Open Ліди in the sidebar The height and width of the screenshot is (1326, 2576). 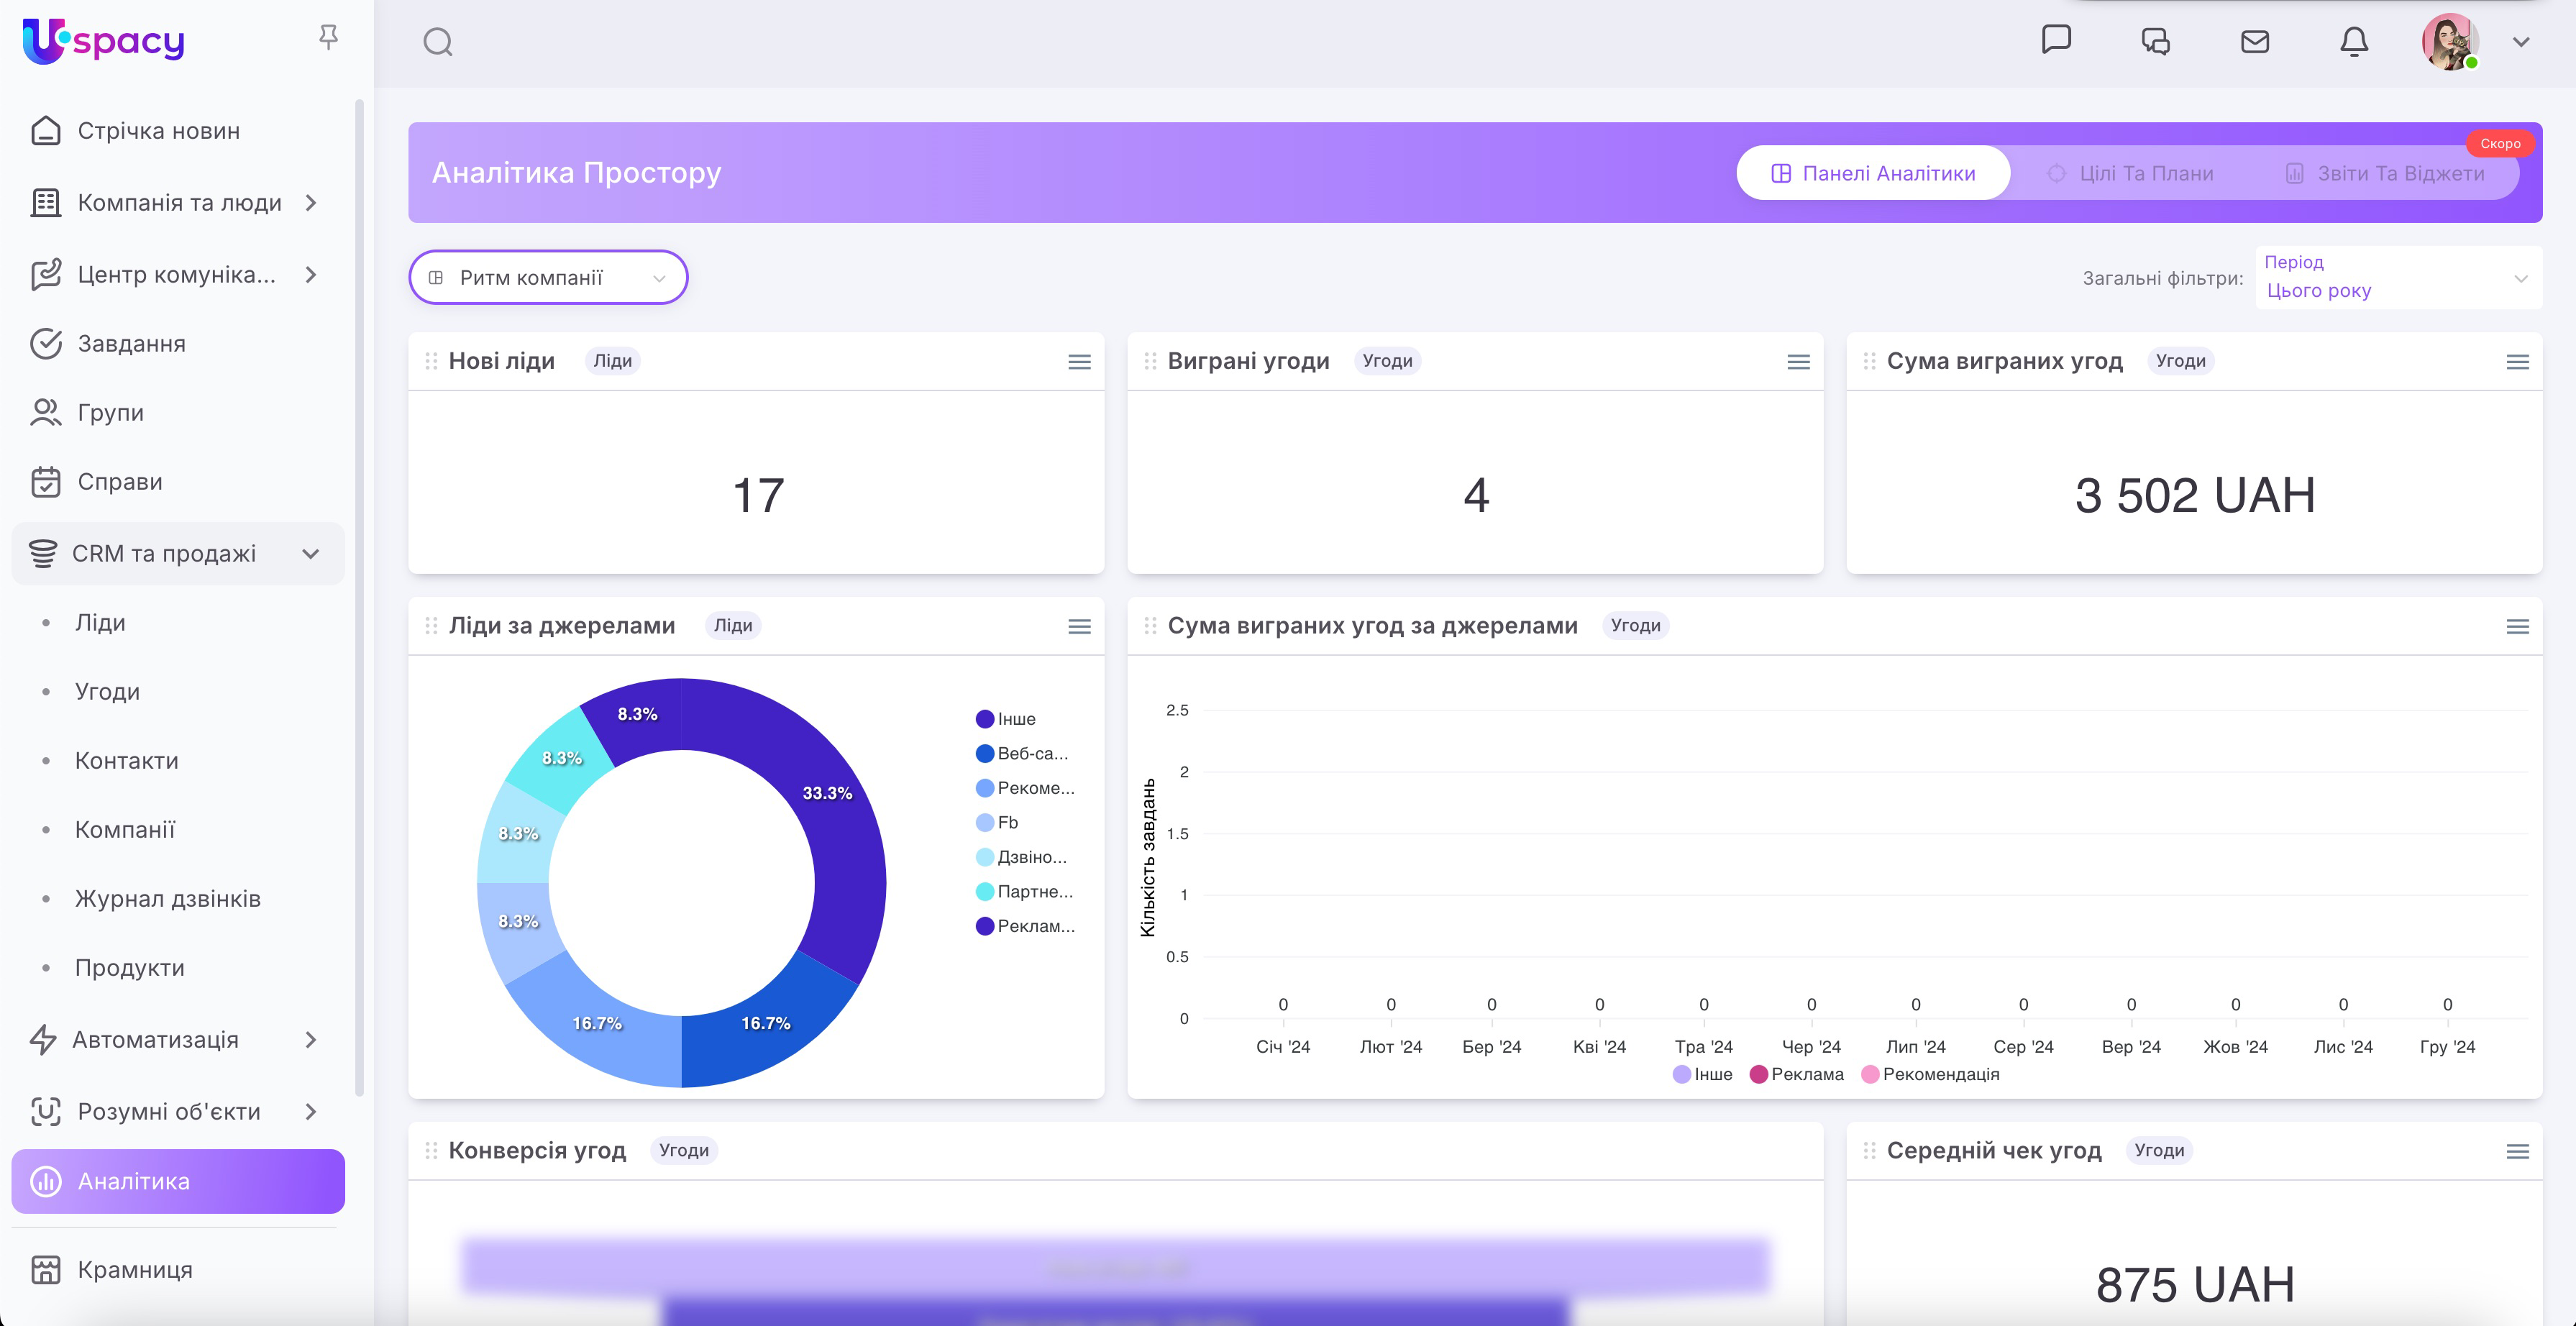pyautogui.click(x=100, y=622)
